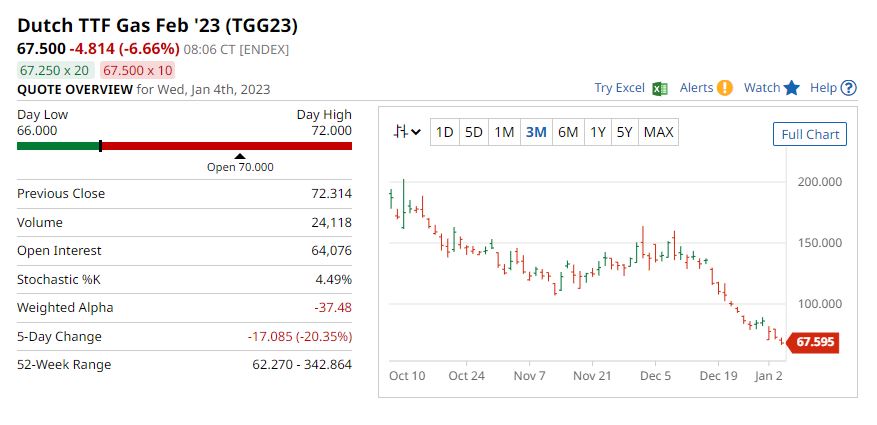
Task: Switch chart to 1M range
Action: tap(504, 133)
